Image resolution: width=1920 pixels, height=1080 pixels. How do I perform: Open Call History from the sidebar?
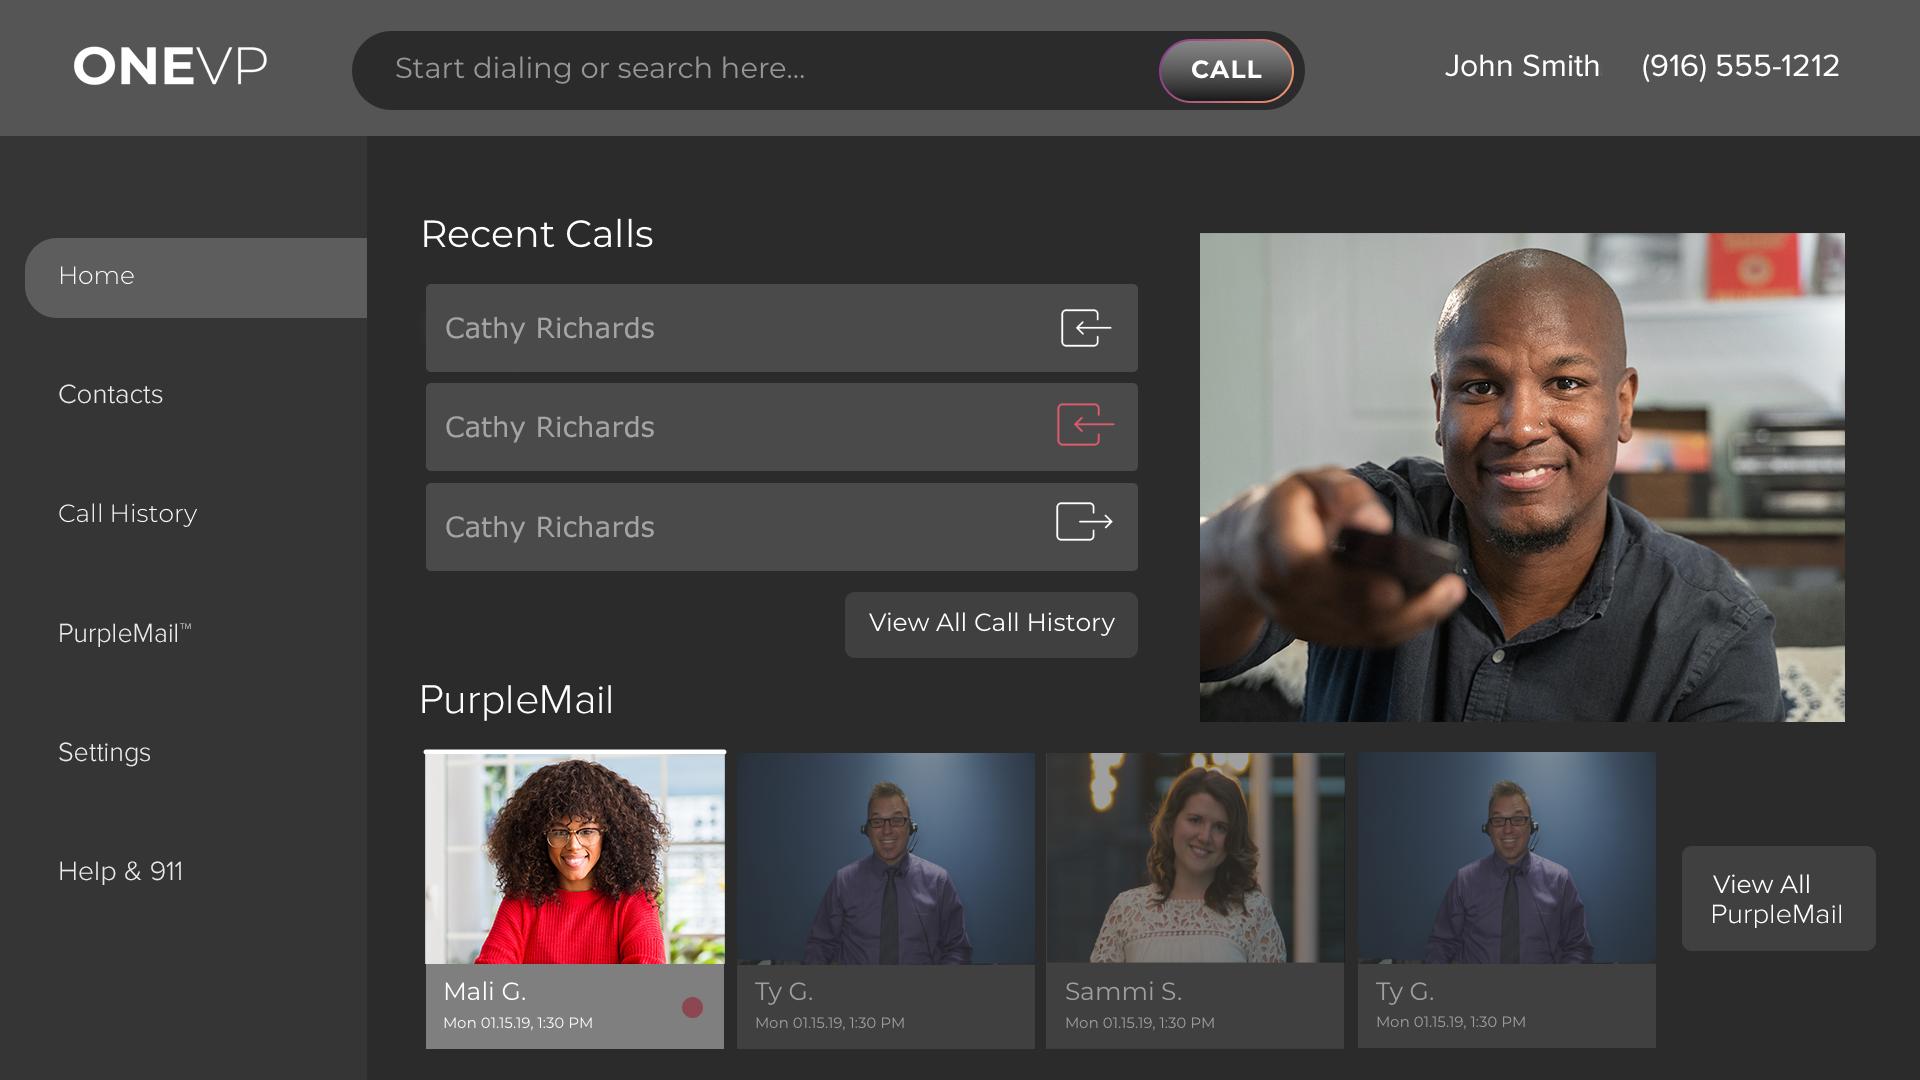[127, 514]
